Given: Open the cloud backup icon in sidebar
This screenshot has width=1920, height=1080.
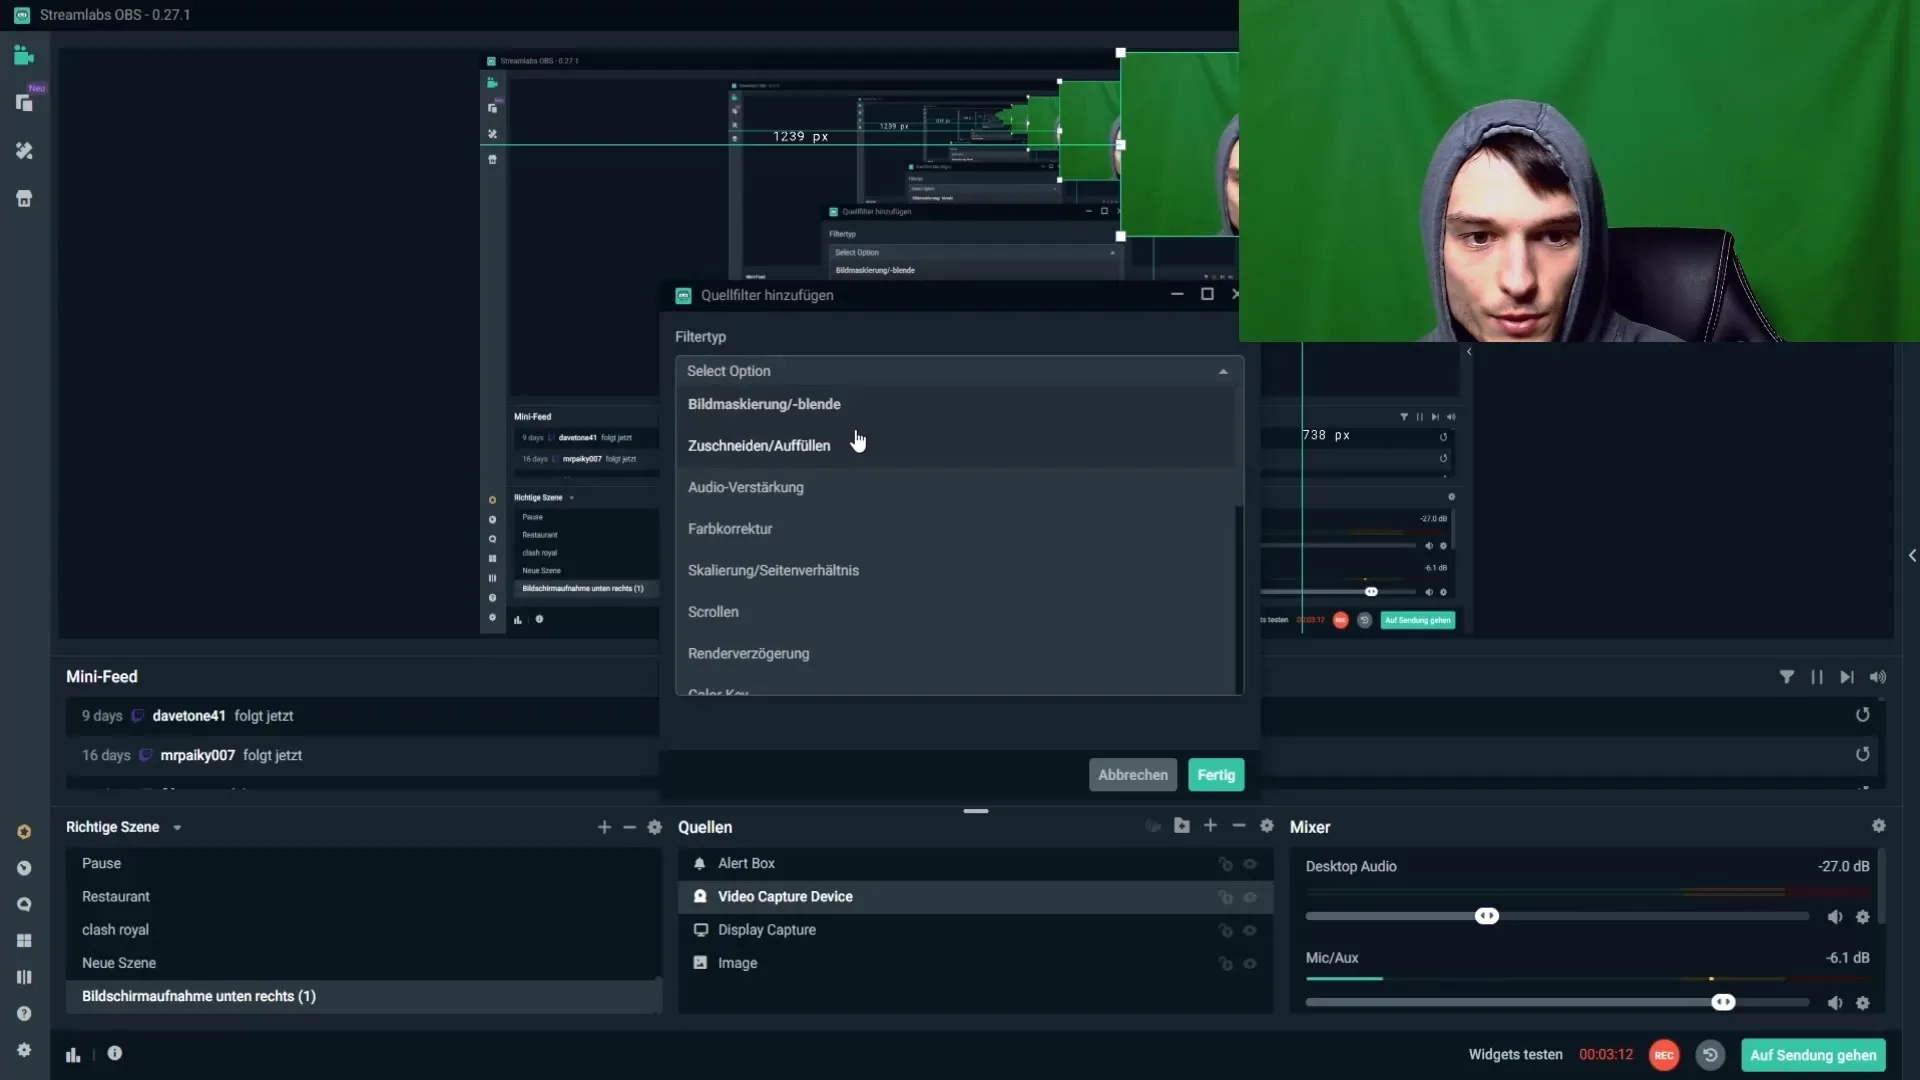Looking at the screenshot, I should (x=24, y=904).
